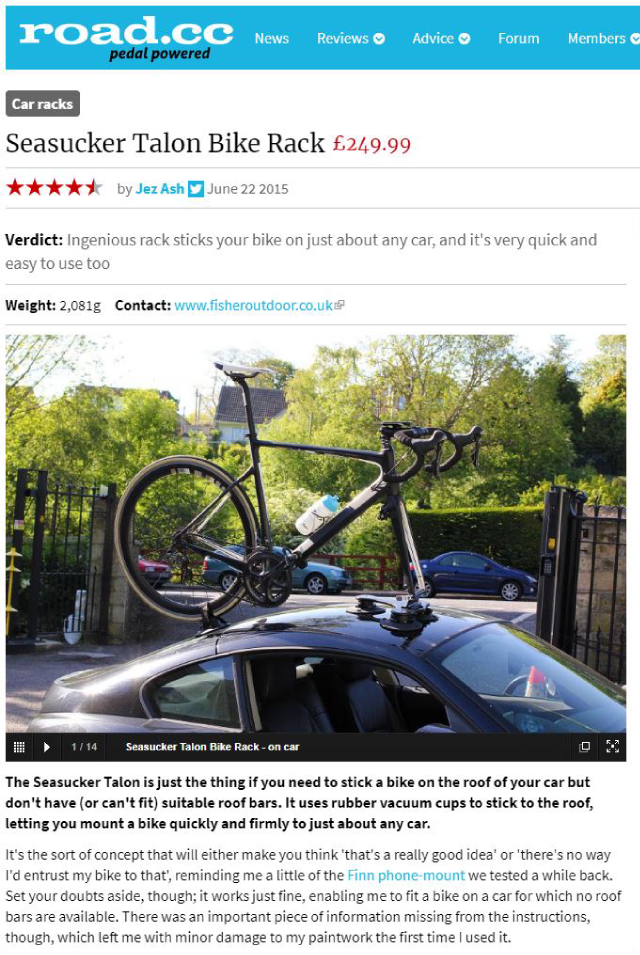Click the bike on car roof photo
This screenshot has width=640, height=955.
315,533
